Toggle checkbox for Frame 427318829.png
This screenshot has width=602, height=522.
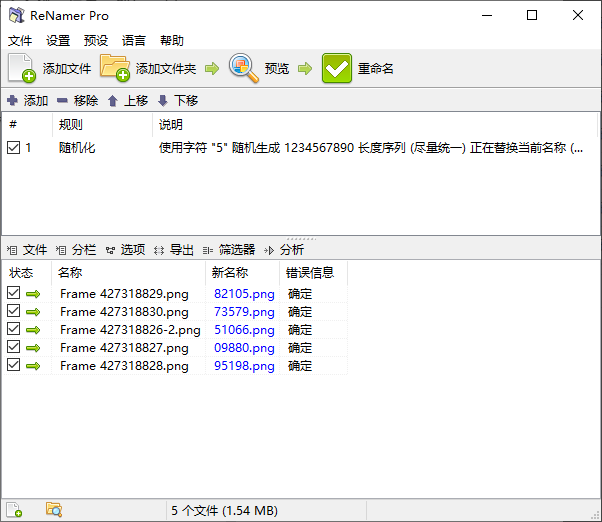tap(13, 292)
